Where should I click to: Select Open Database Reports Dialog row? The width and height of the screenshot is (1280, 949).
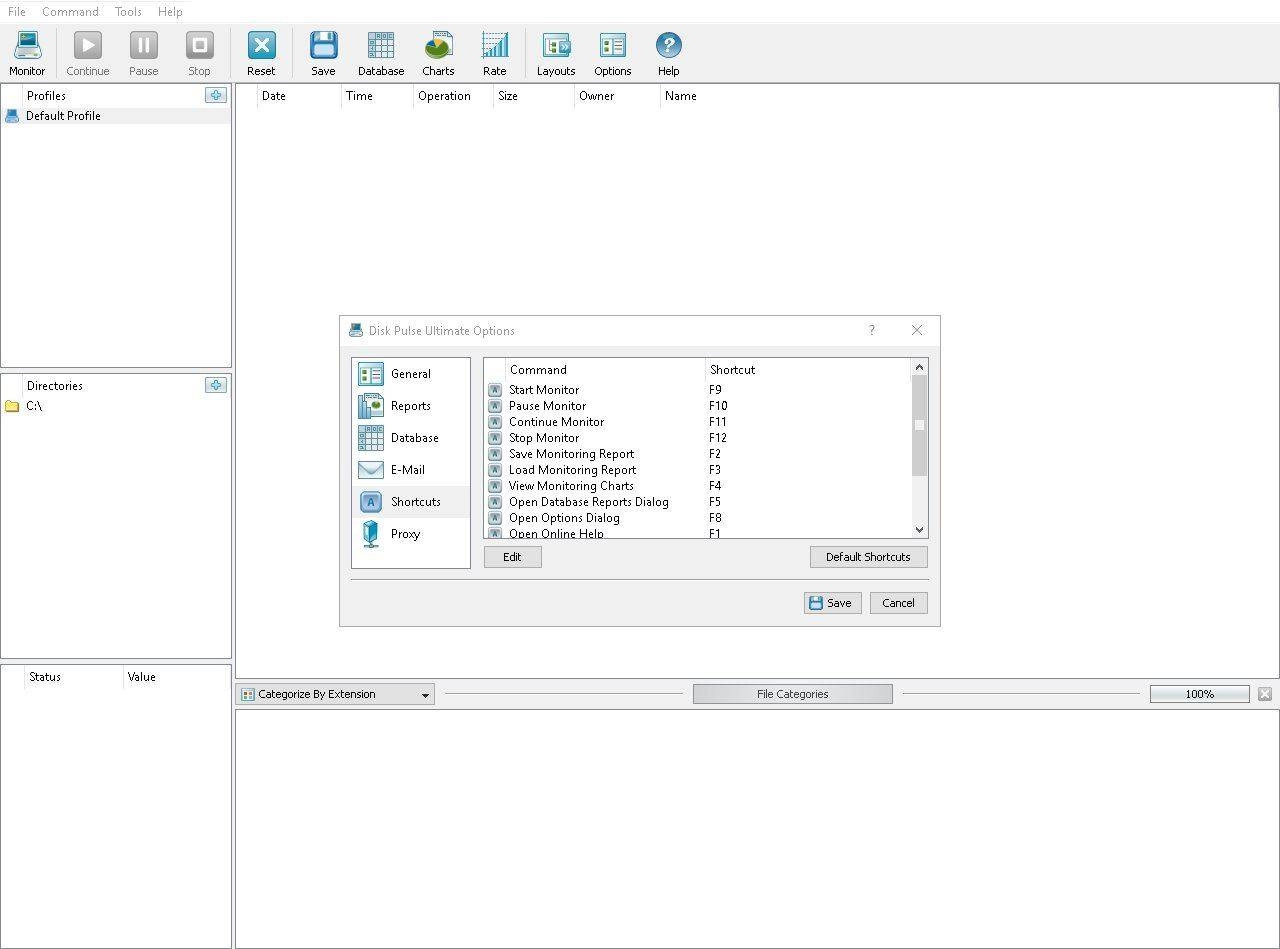pyautogui.click(x=698, y=502)
